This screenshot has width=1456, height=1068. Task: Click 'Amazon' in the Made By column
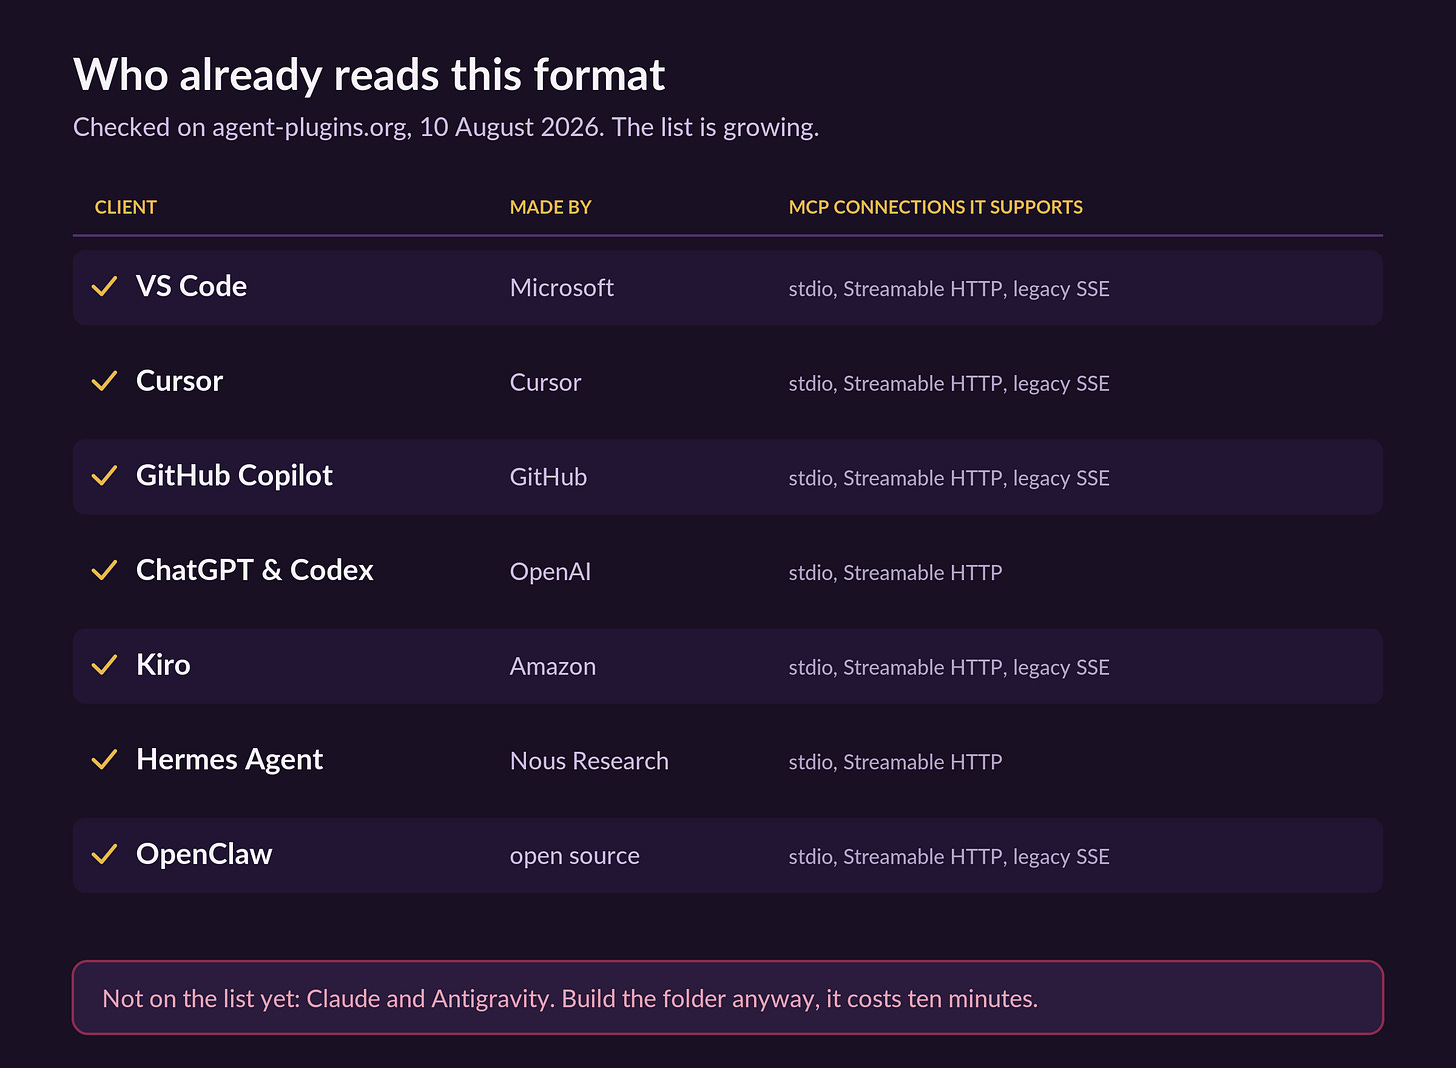pyautogui.click(x=552, y=667)
